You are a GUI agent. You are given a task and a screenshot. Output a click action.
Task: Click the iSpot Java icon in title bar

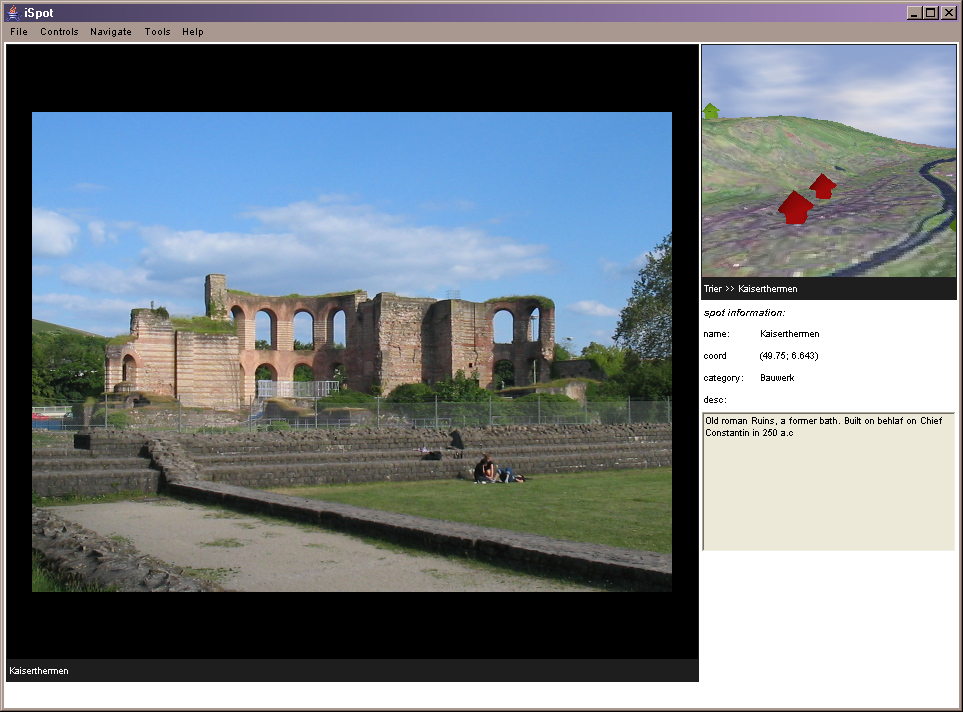click(x=11, y=12)
